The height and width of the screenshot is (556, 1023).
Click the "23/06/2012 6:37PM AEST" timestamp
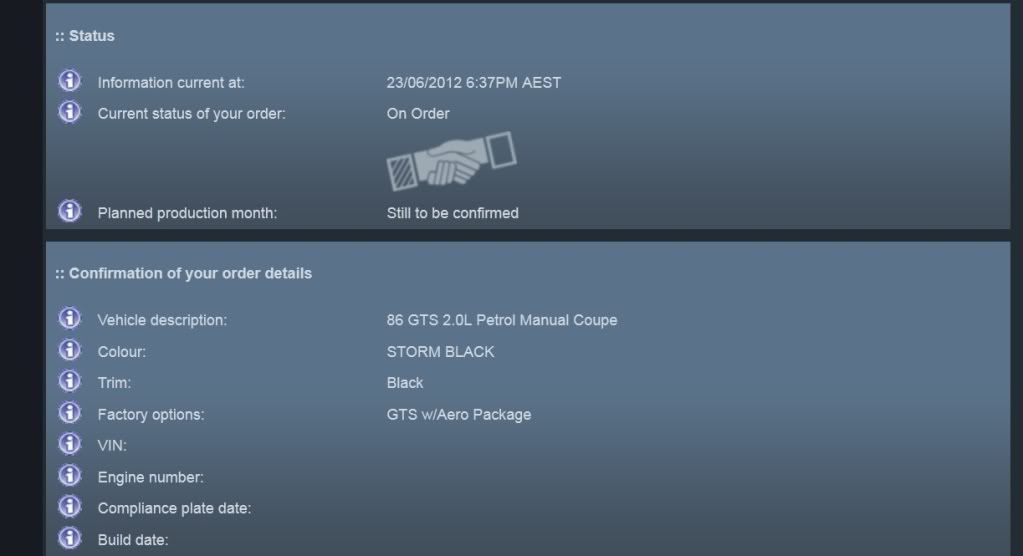click(x=474, y=83)
